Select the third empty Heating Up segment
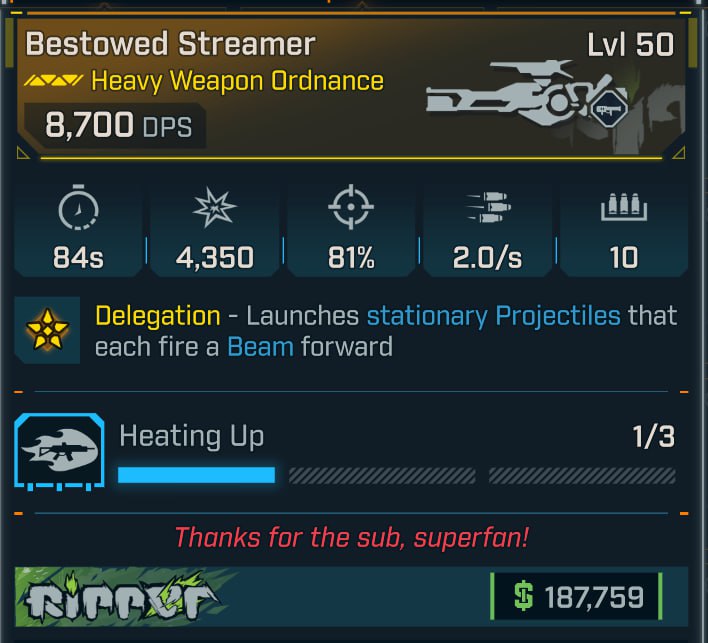 pyautogui.click(x=582, y=475)
